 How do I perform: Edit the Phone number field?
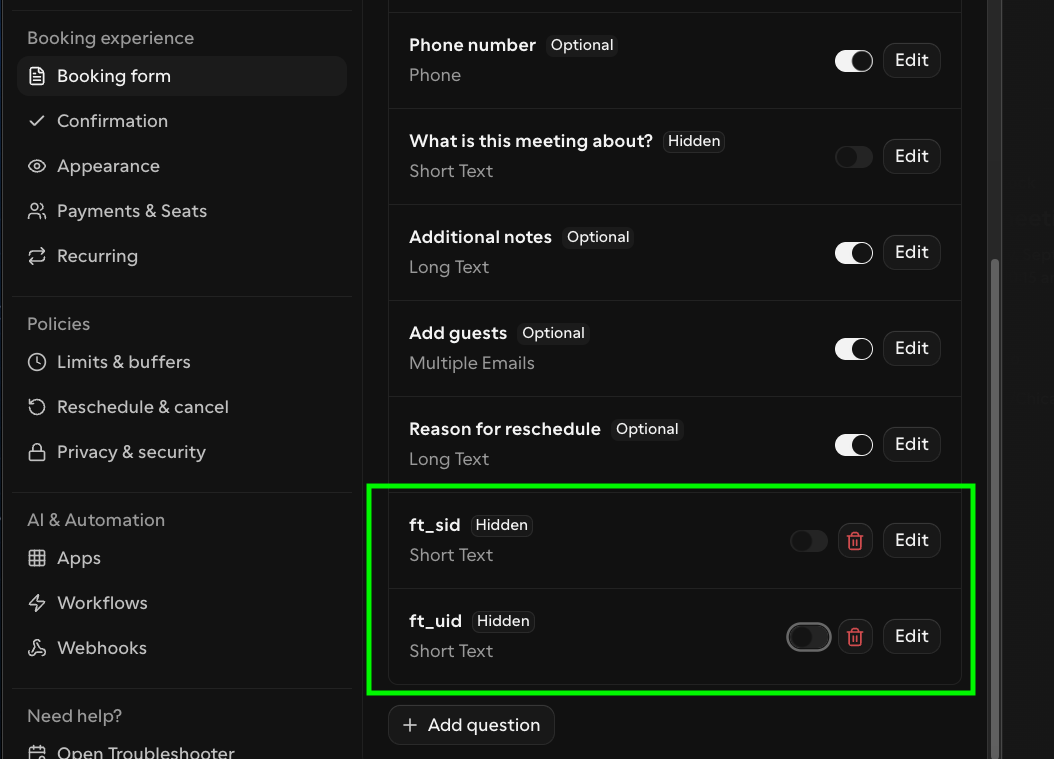[x=911, y=61]
